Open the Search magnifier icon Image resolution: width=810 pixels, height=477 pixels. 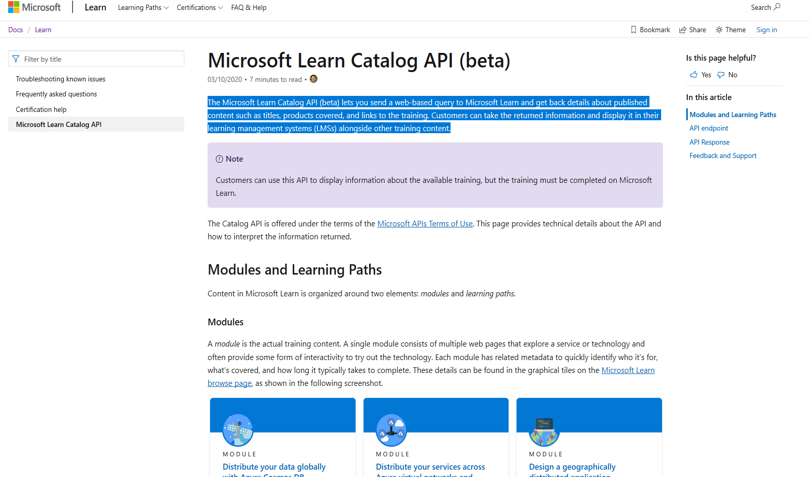[777, 7]
